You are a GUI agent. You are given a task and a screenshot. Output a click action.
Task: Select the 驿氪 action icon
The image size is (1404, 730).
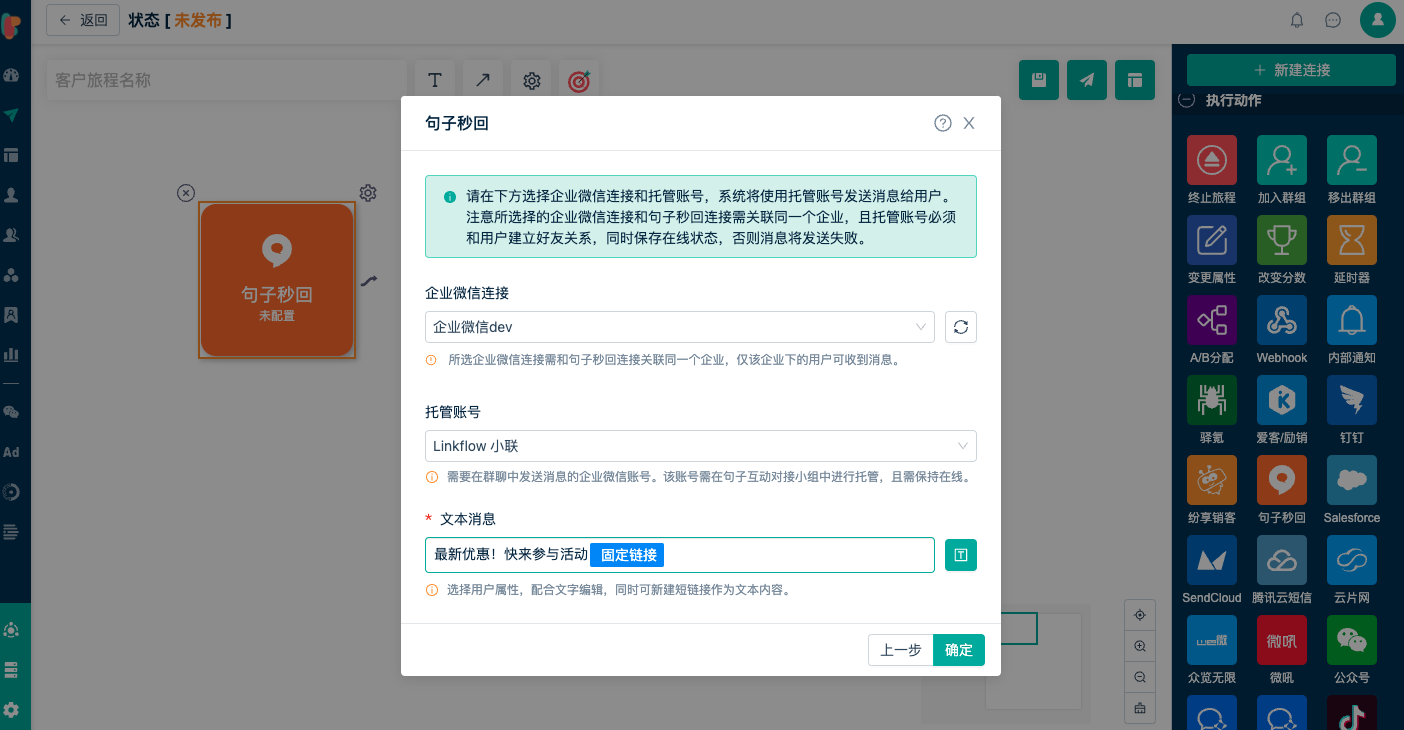(1212, 400)
